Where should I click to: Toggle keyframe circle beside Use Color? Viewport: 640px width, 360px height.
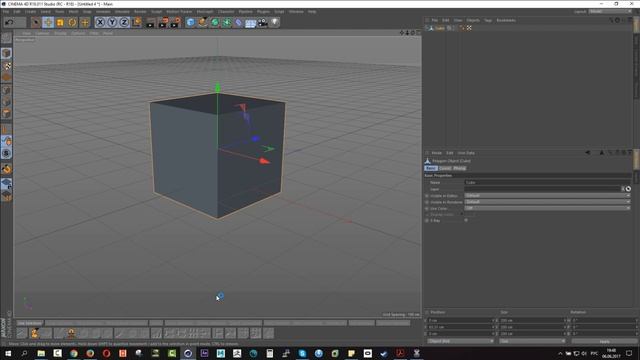click(427, 208)
